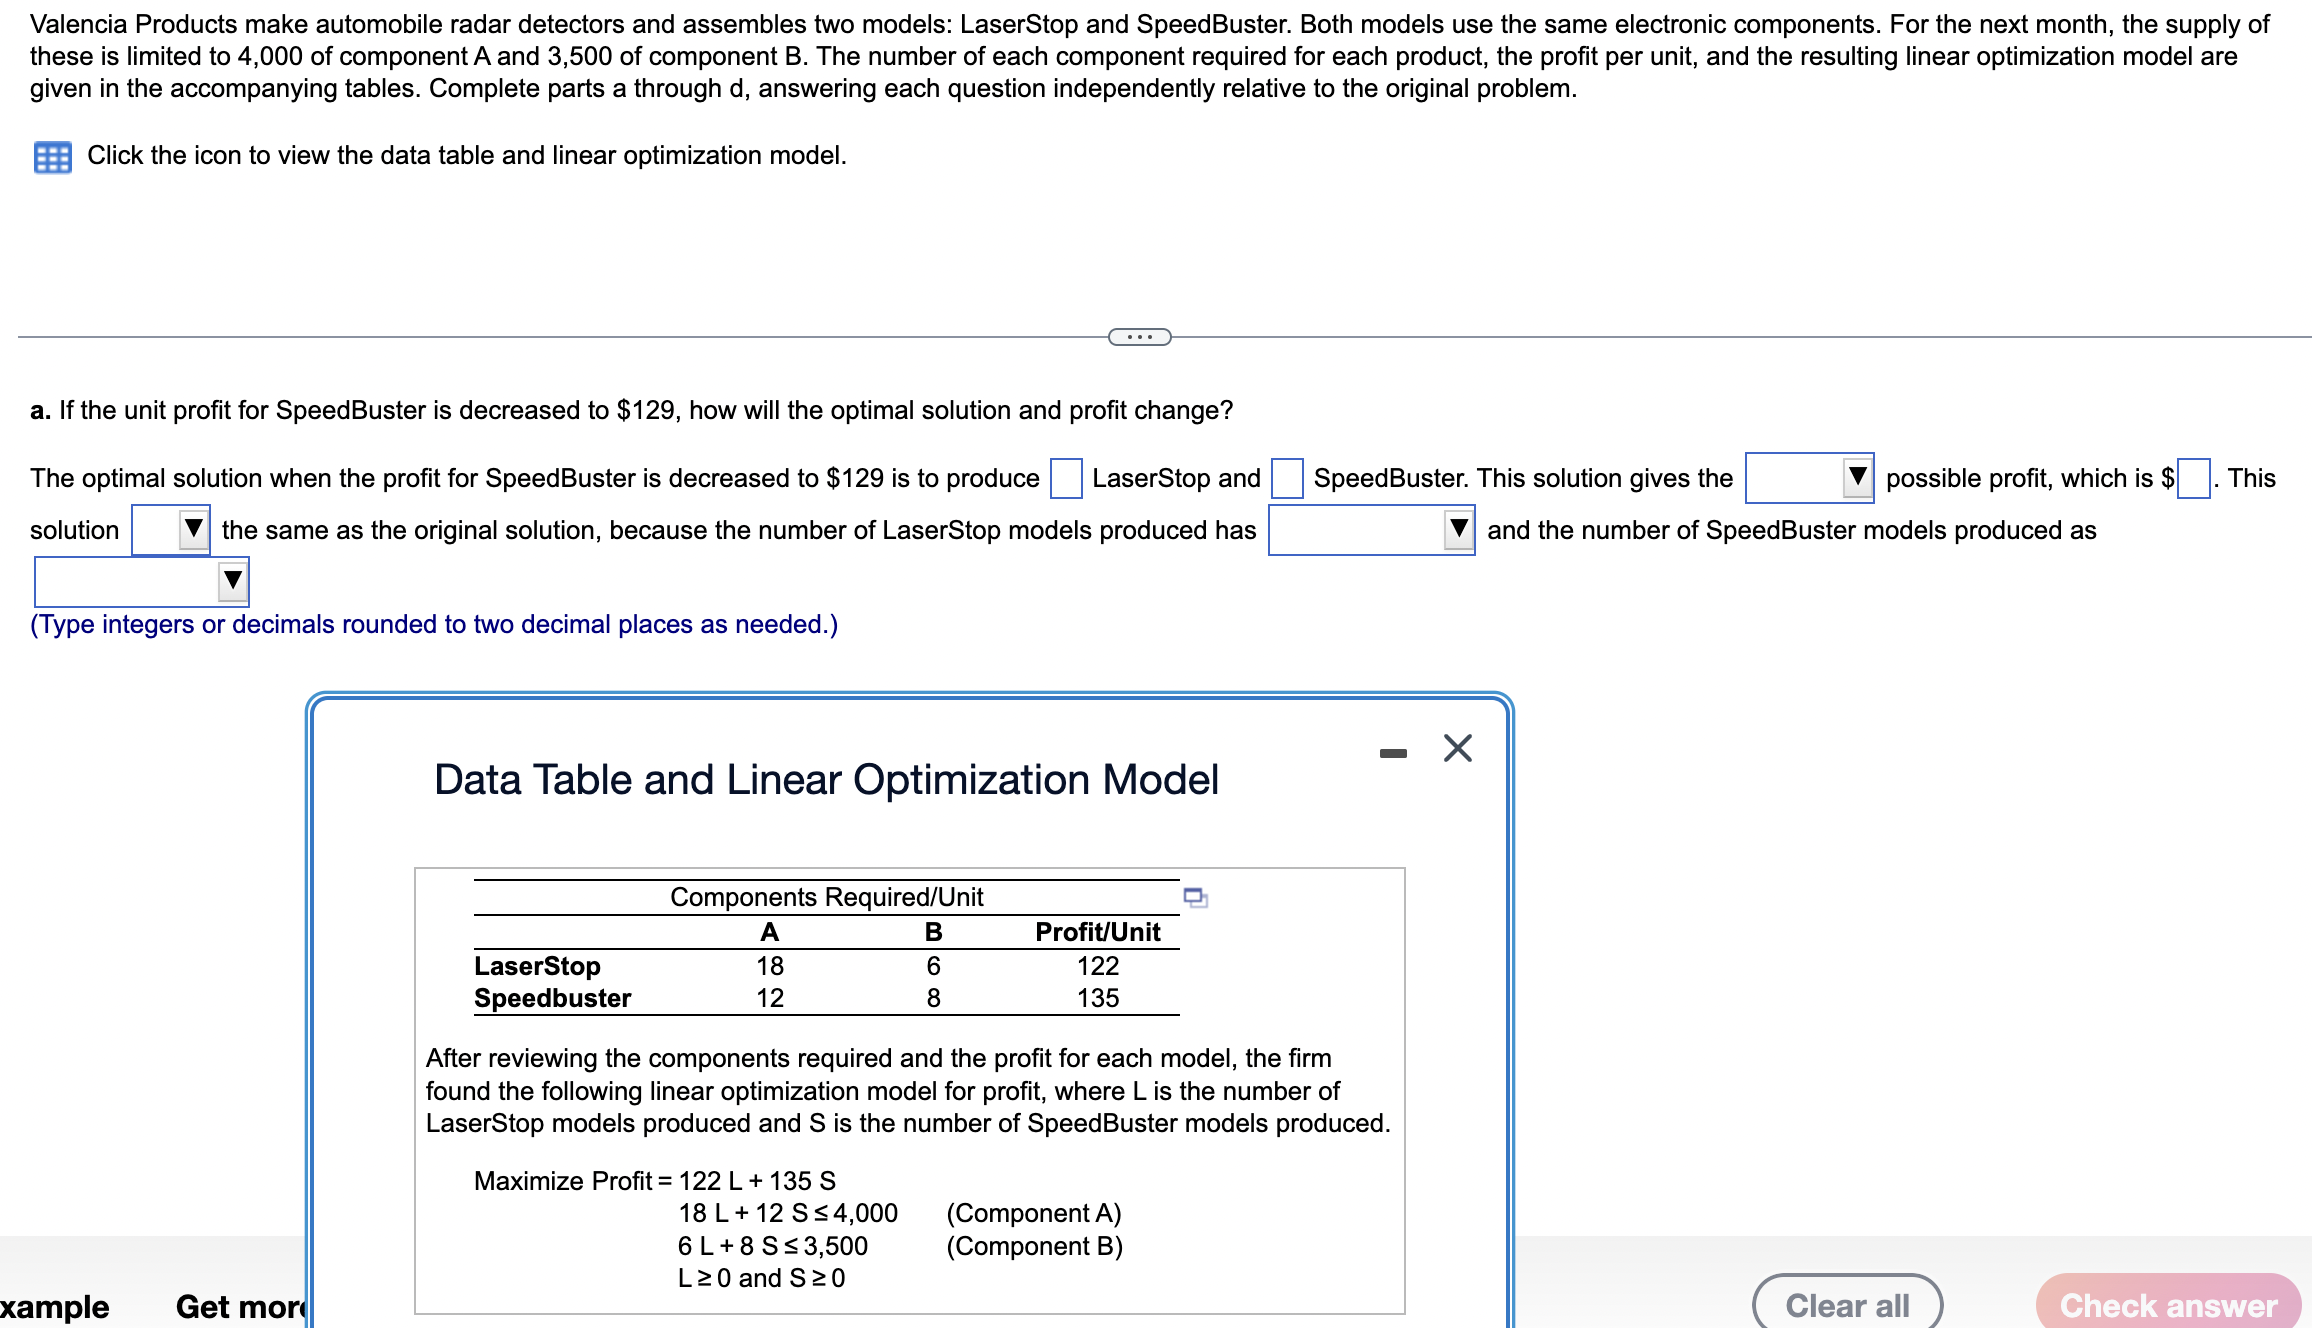Click the LaserStop row label in table
Image resolution: width=2312 pixels, height=1328 pixels.
point(537,966)
